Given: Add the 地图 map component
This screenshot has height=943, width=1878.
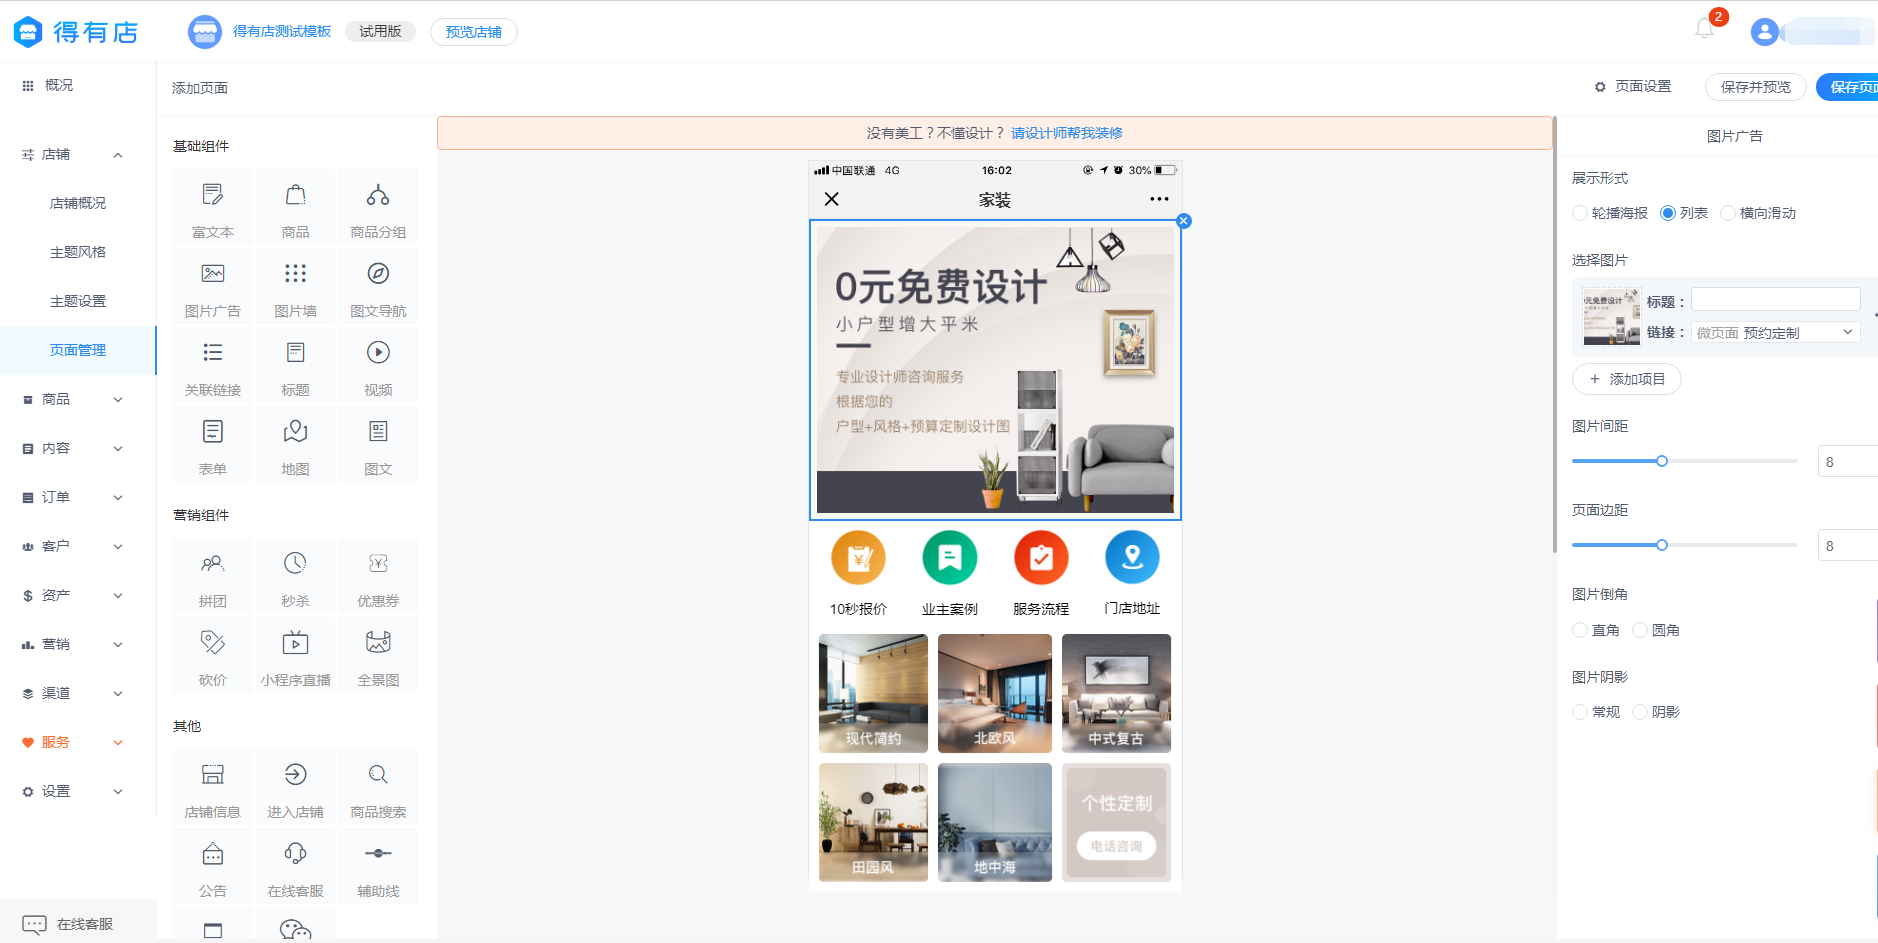Looking at the screenshot, I should [295, 446].
